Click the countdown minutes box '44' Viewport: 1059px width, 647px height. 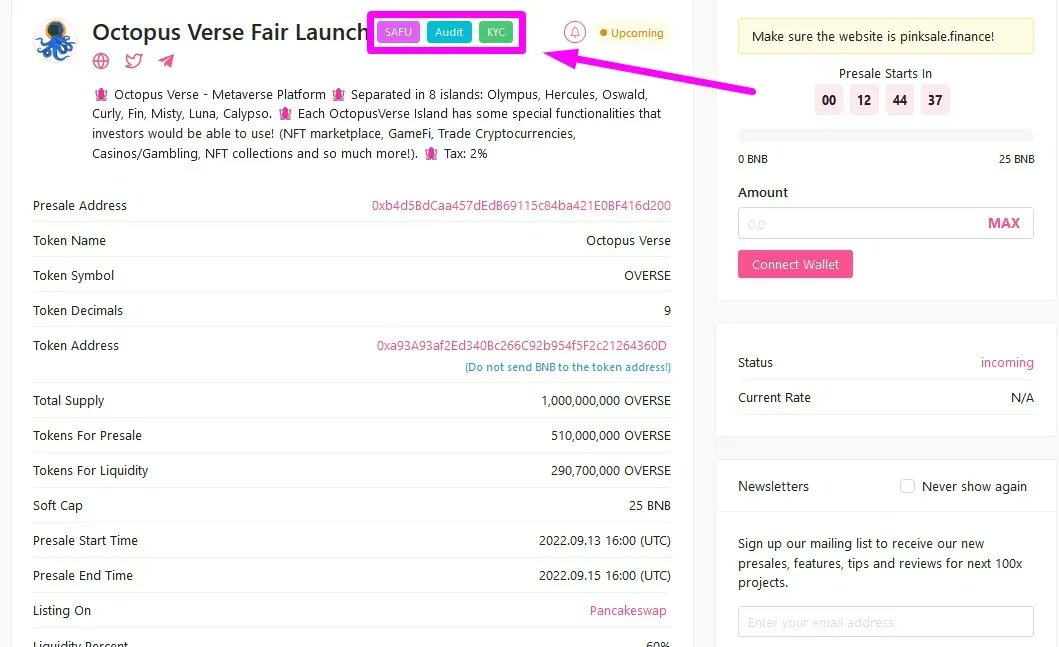tap(900, 100)
